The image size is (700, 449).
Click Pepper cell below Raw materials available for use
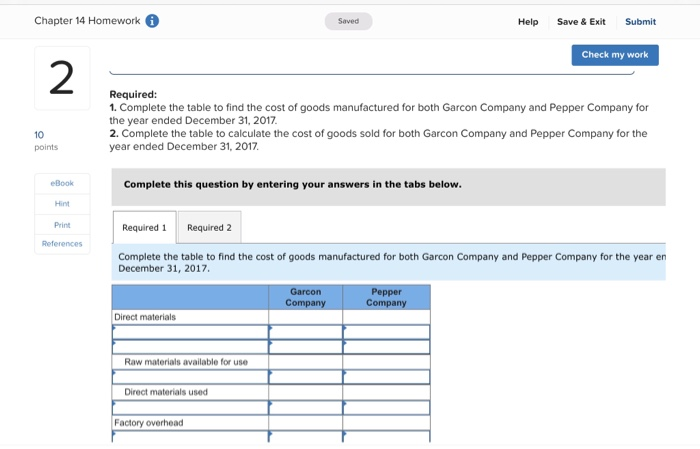[387, 377]
